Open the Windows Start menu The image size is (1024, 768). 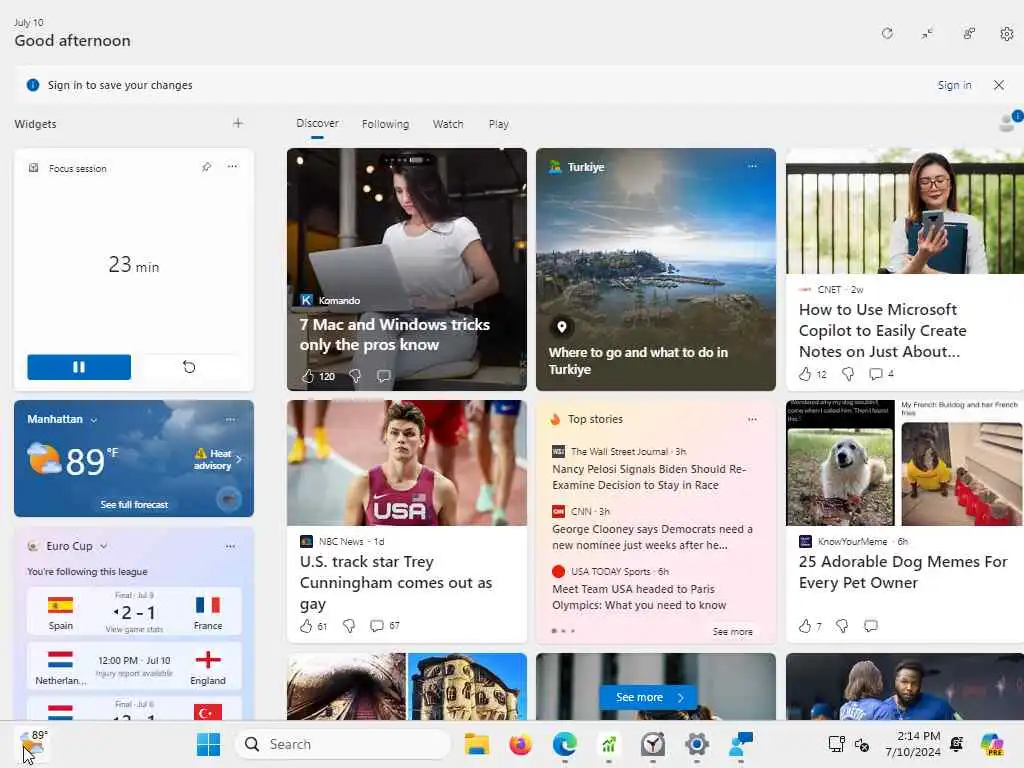[208, 744]
